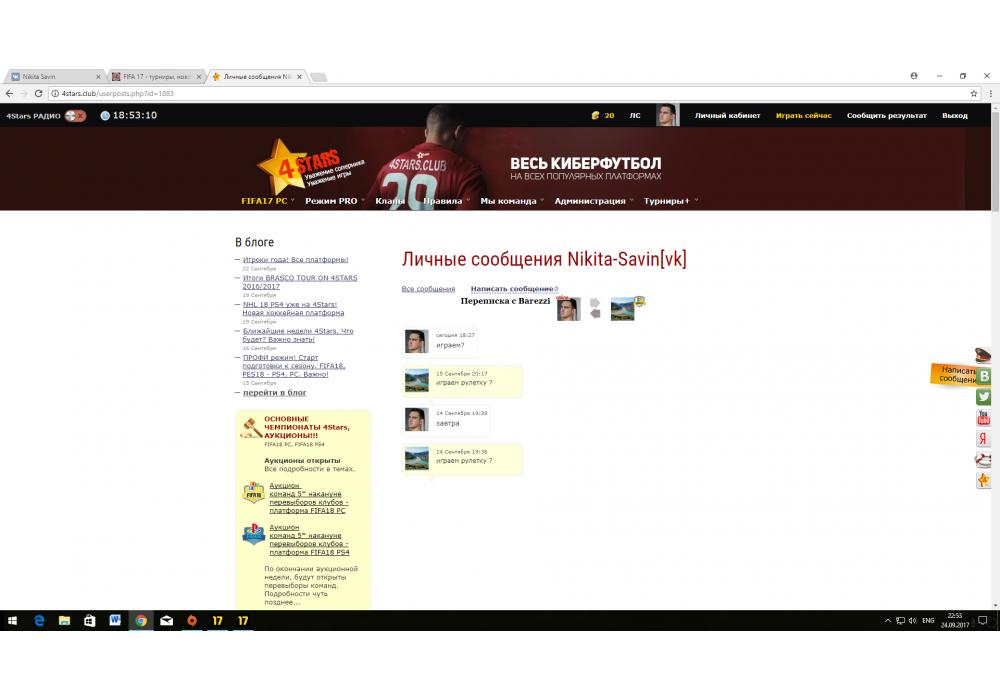Open the YouTube social sidebar icon

[x=984, y=418]
